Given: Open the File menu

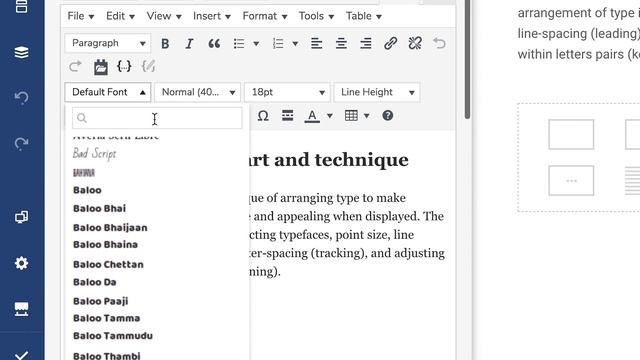Looking at the screenshot, I should pos(81,16).
